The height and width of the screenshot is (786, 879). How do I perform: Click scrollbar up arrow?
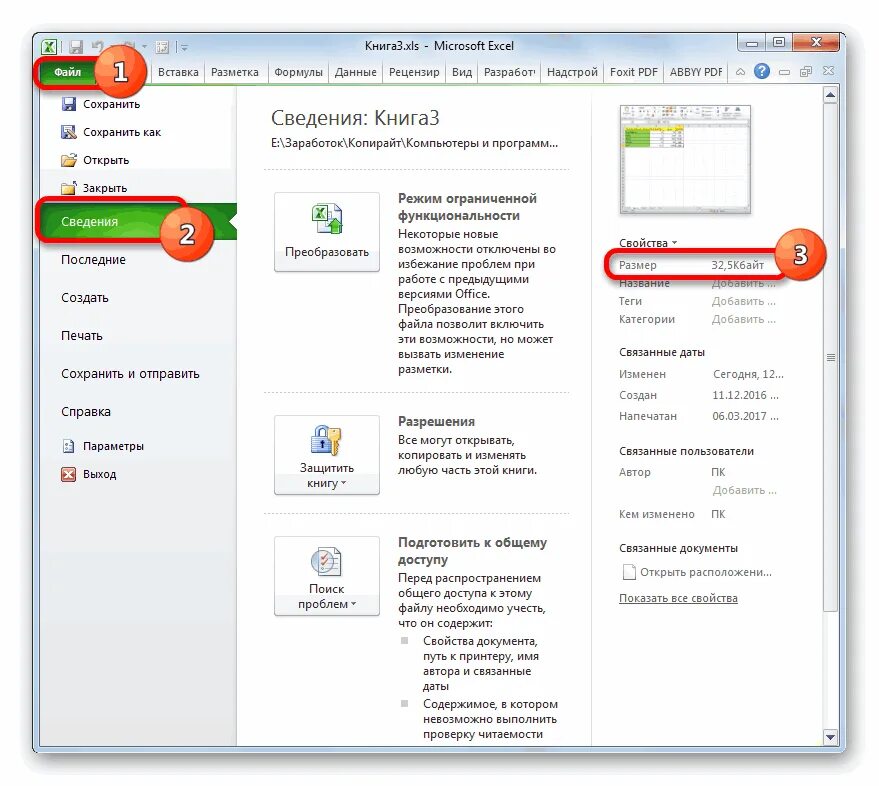(x=830, y=95)
